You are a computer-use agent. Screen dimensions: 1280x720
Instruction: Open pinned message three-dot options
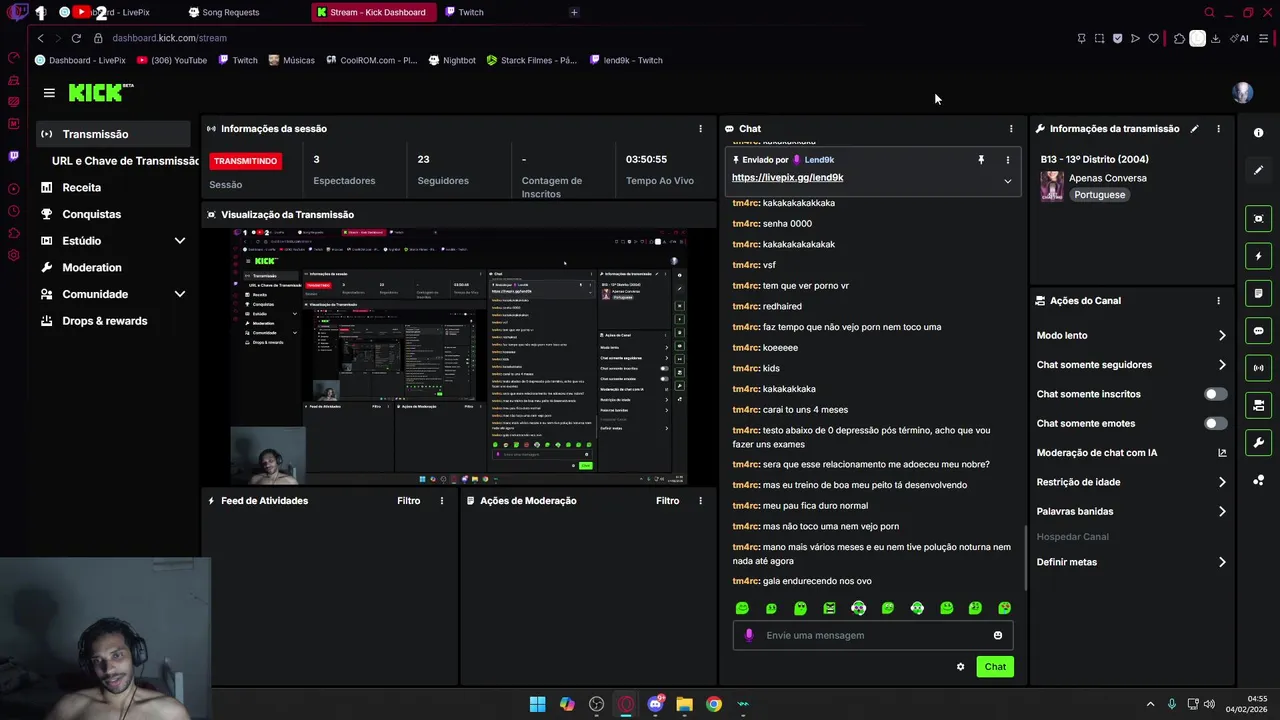[x=1007, y=160]
